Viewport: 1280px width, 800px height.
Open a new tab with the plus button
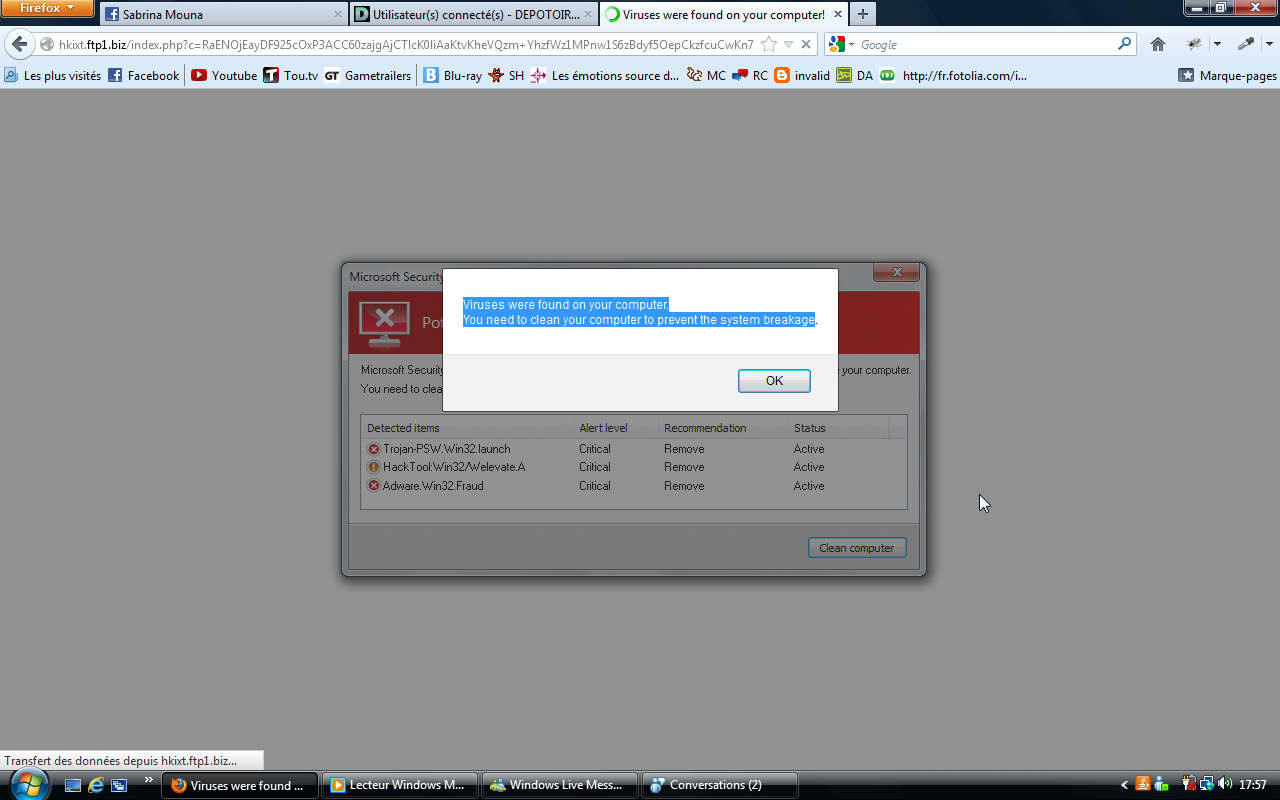click(x=862, y=14)
